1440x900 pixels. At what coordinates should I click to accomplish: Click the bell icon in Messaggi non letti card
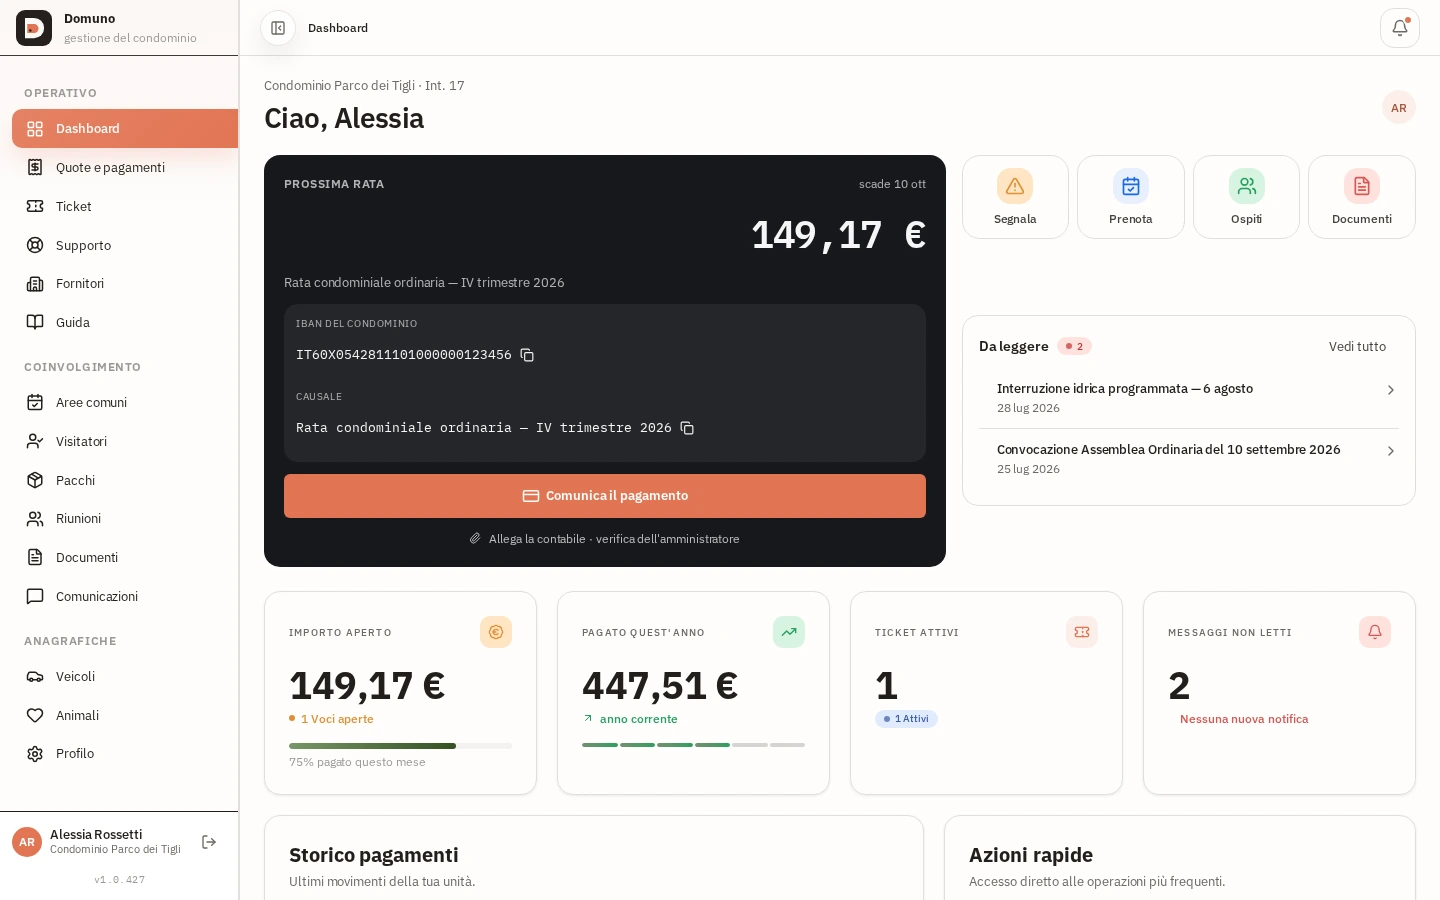coord(1375,632)
